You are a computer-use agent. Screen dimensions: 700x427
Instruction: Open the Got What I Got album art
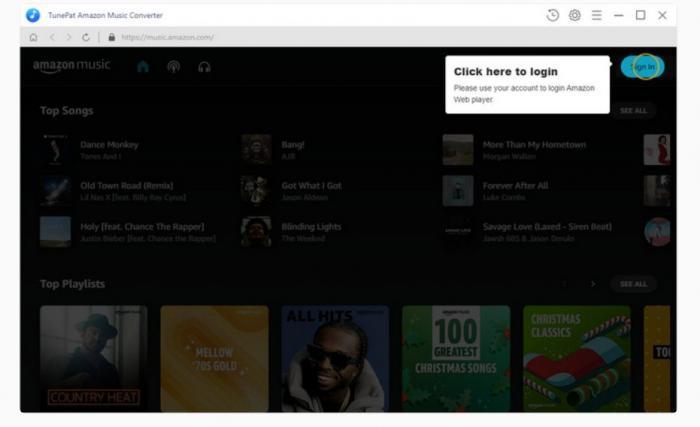tap(256, 191)
